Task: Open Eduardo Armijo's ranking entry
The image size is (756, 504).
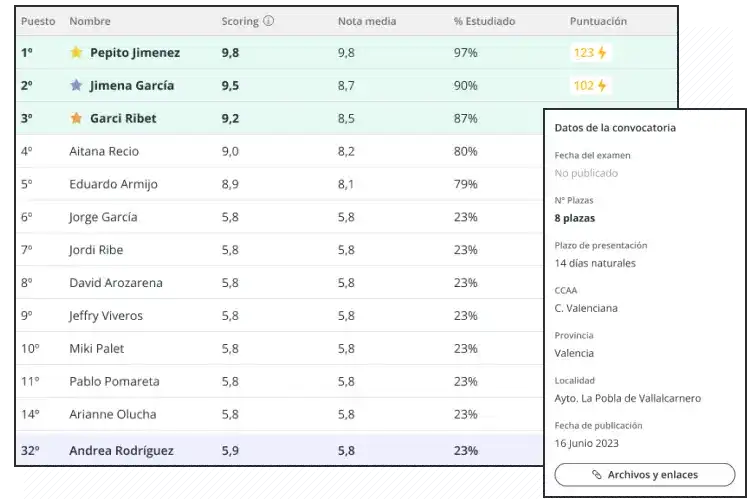Action: tap(113, 184)
